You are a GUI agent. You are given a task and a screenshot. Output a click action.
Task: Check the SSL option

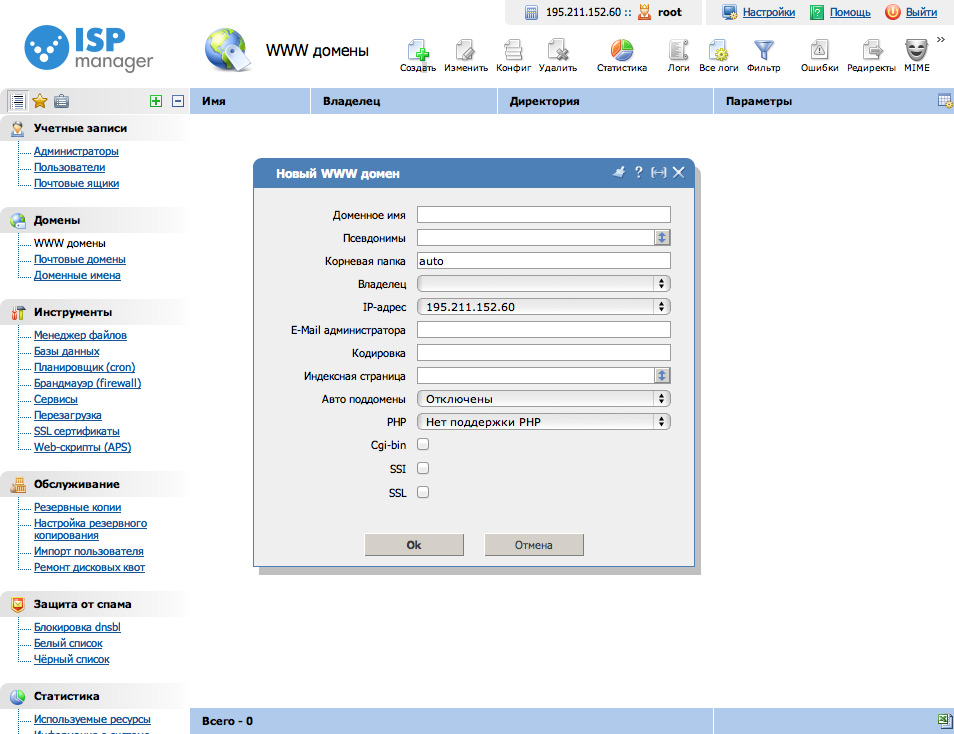point(423,492)
